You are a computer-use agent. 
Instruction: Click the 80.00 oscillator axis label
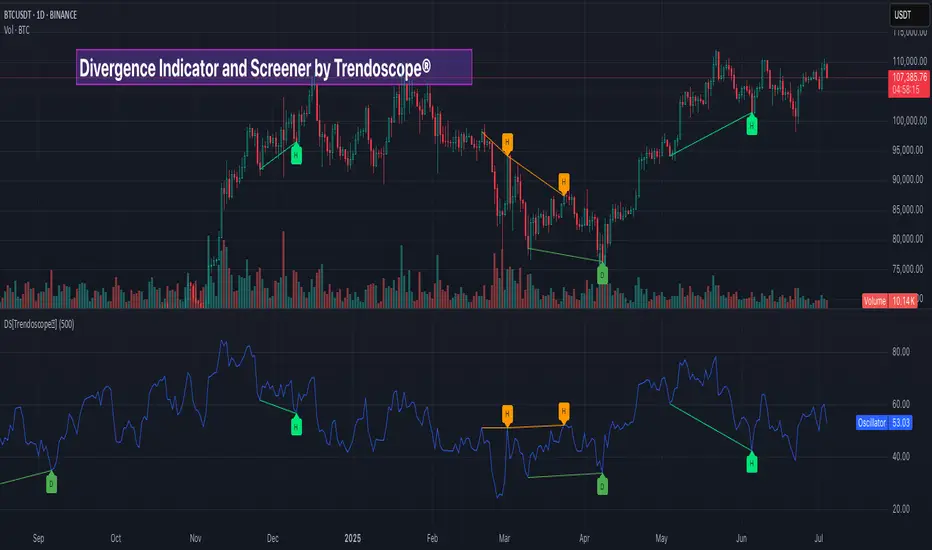[901, 352]
